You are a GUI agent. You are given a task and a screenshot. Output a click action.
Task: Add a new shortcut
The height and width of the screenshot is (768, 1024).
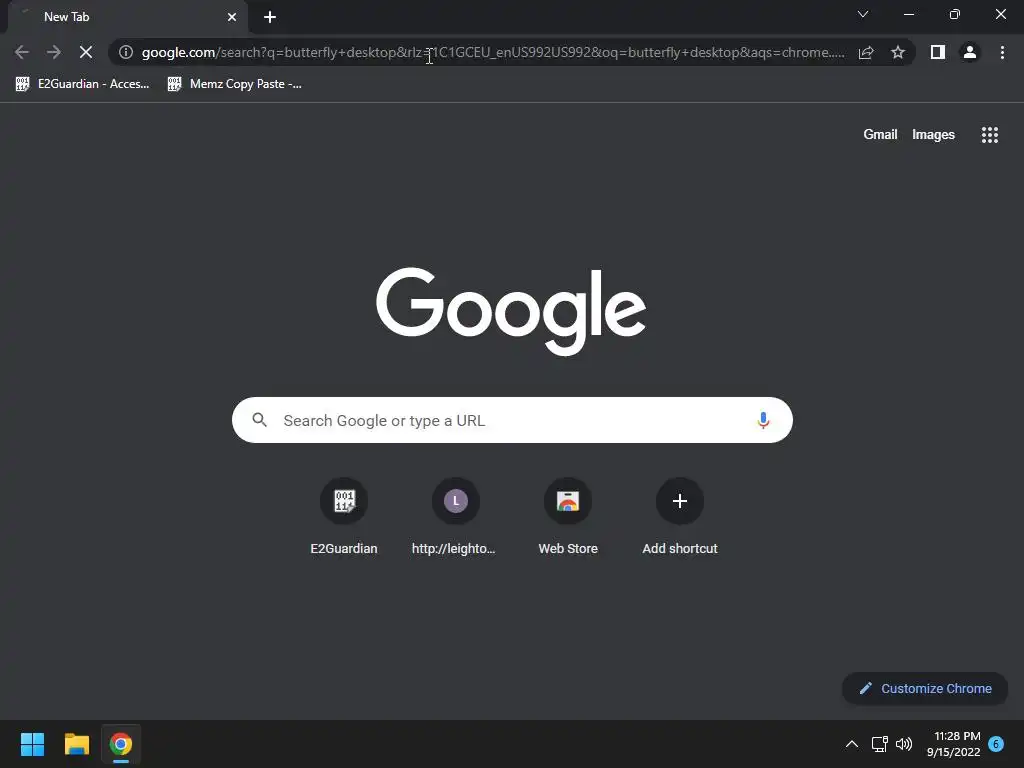point(679,517)
